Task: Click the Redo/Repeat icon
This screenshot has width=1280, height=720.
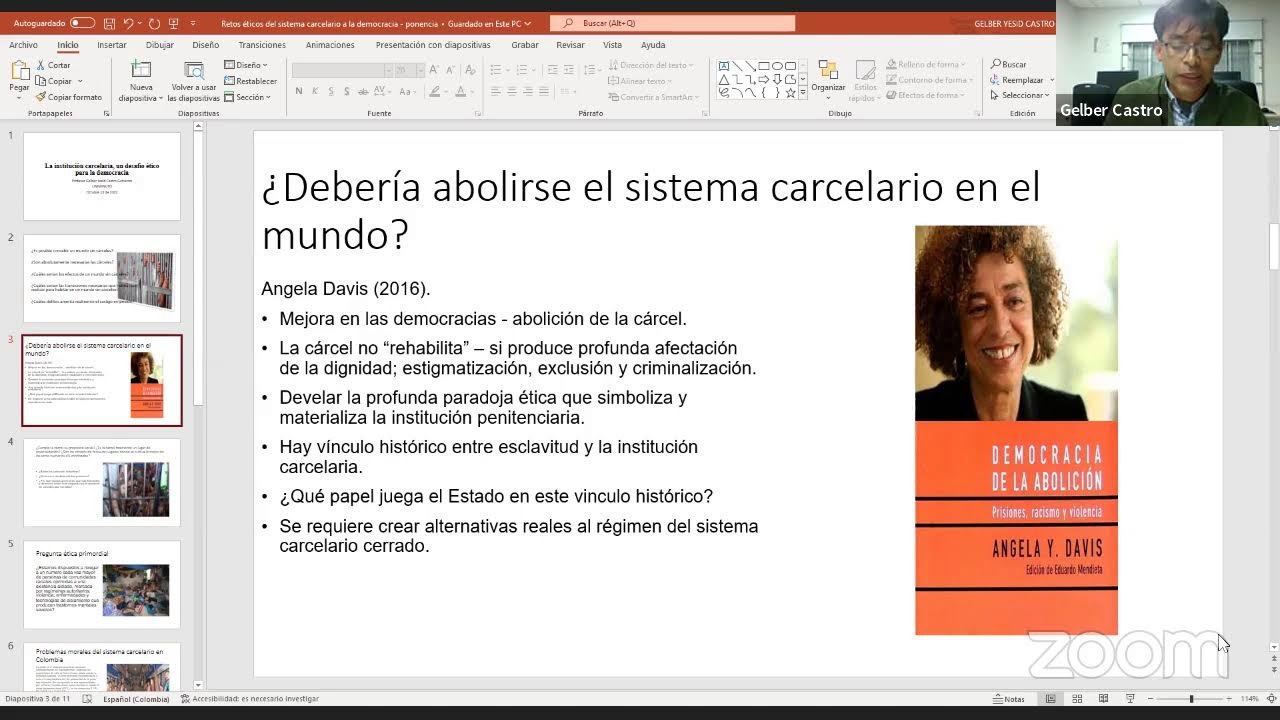Action: (155, 23)
